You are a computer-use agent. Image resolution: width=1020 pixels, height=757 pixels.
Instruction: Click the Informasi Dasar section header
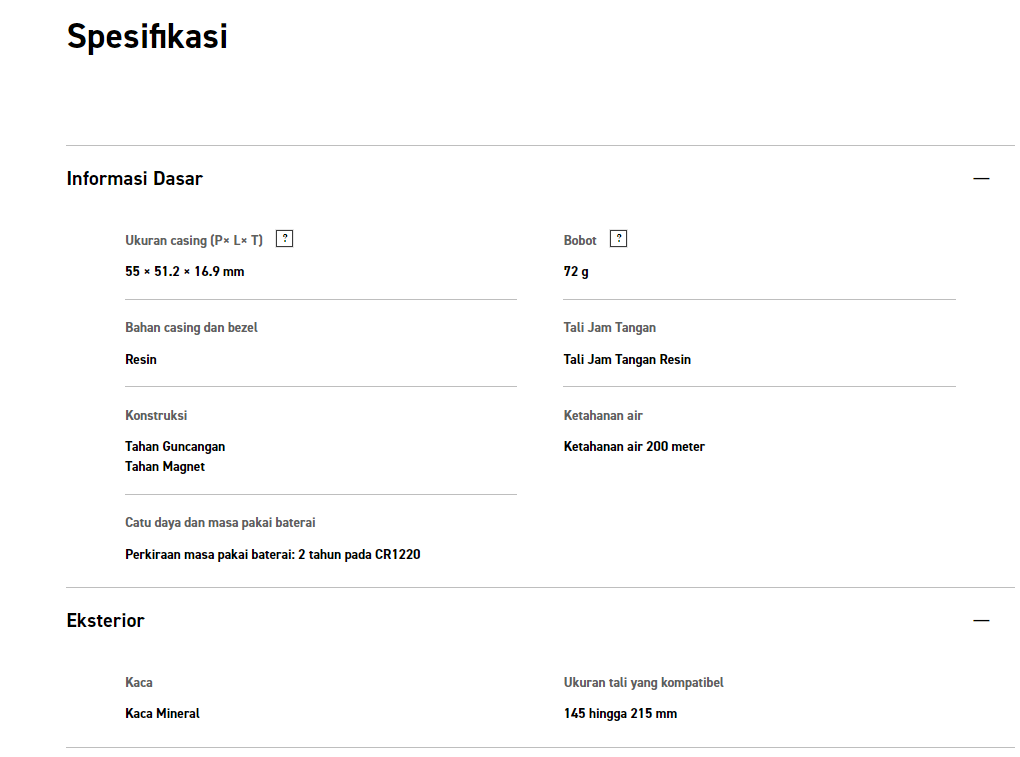[x=135, y=179]
